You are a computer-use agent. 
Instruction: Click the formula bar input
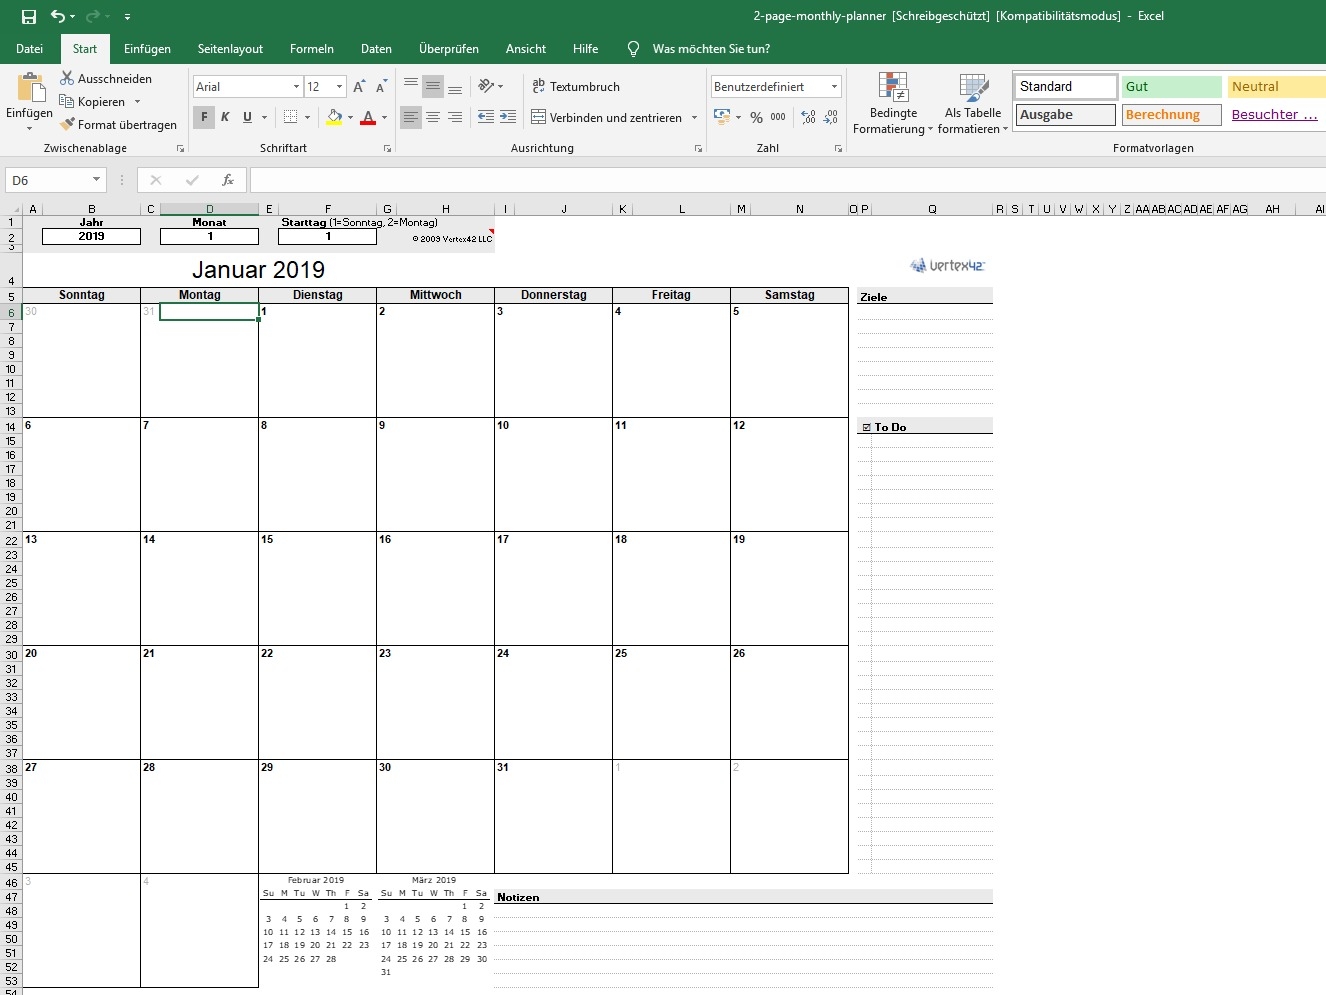click(x=788, y=180)
